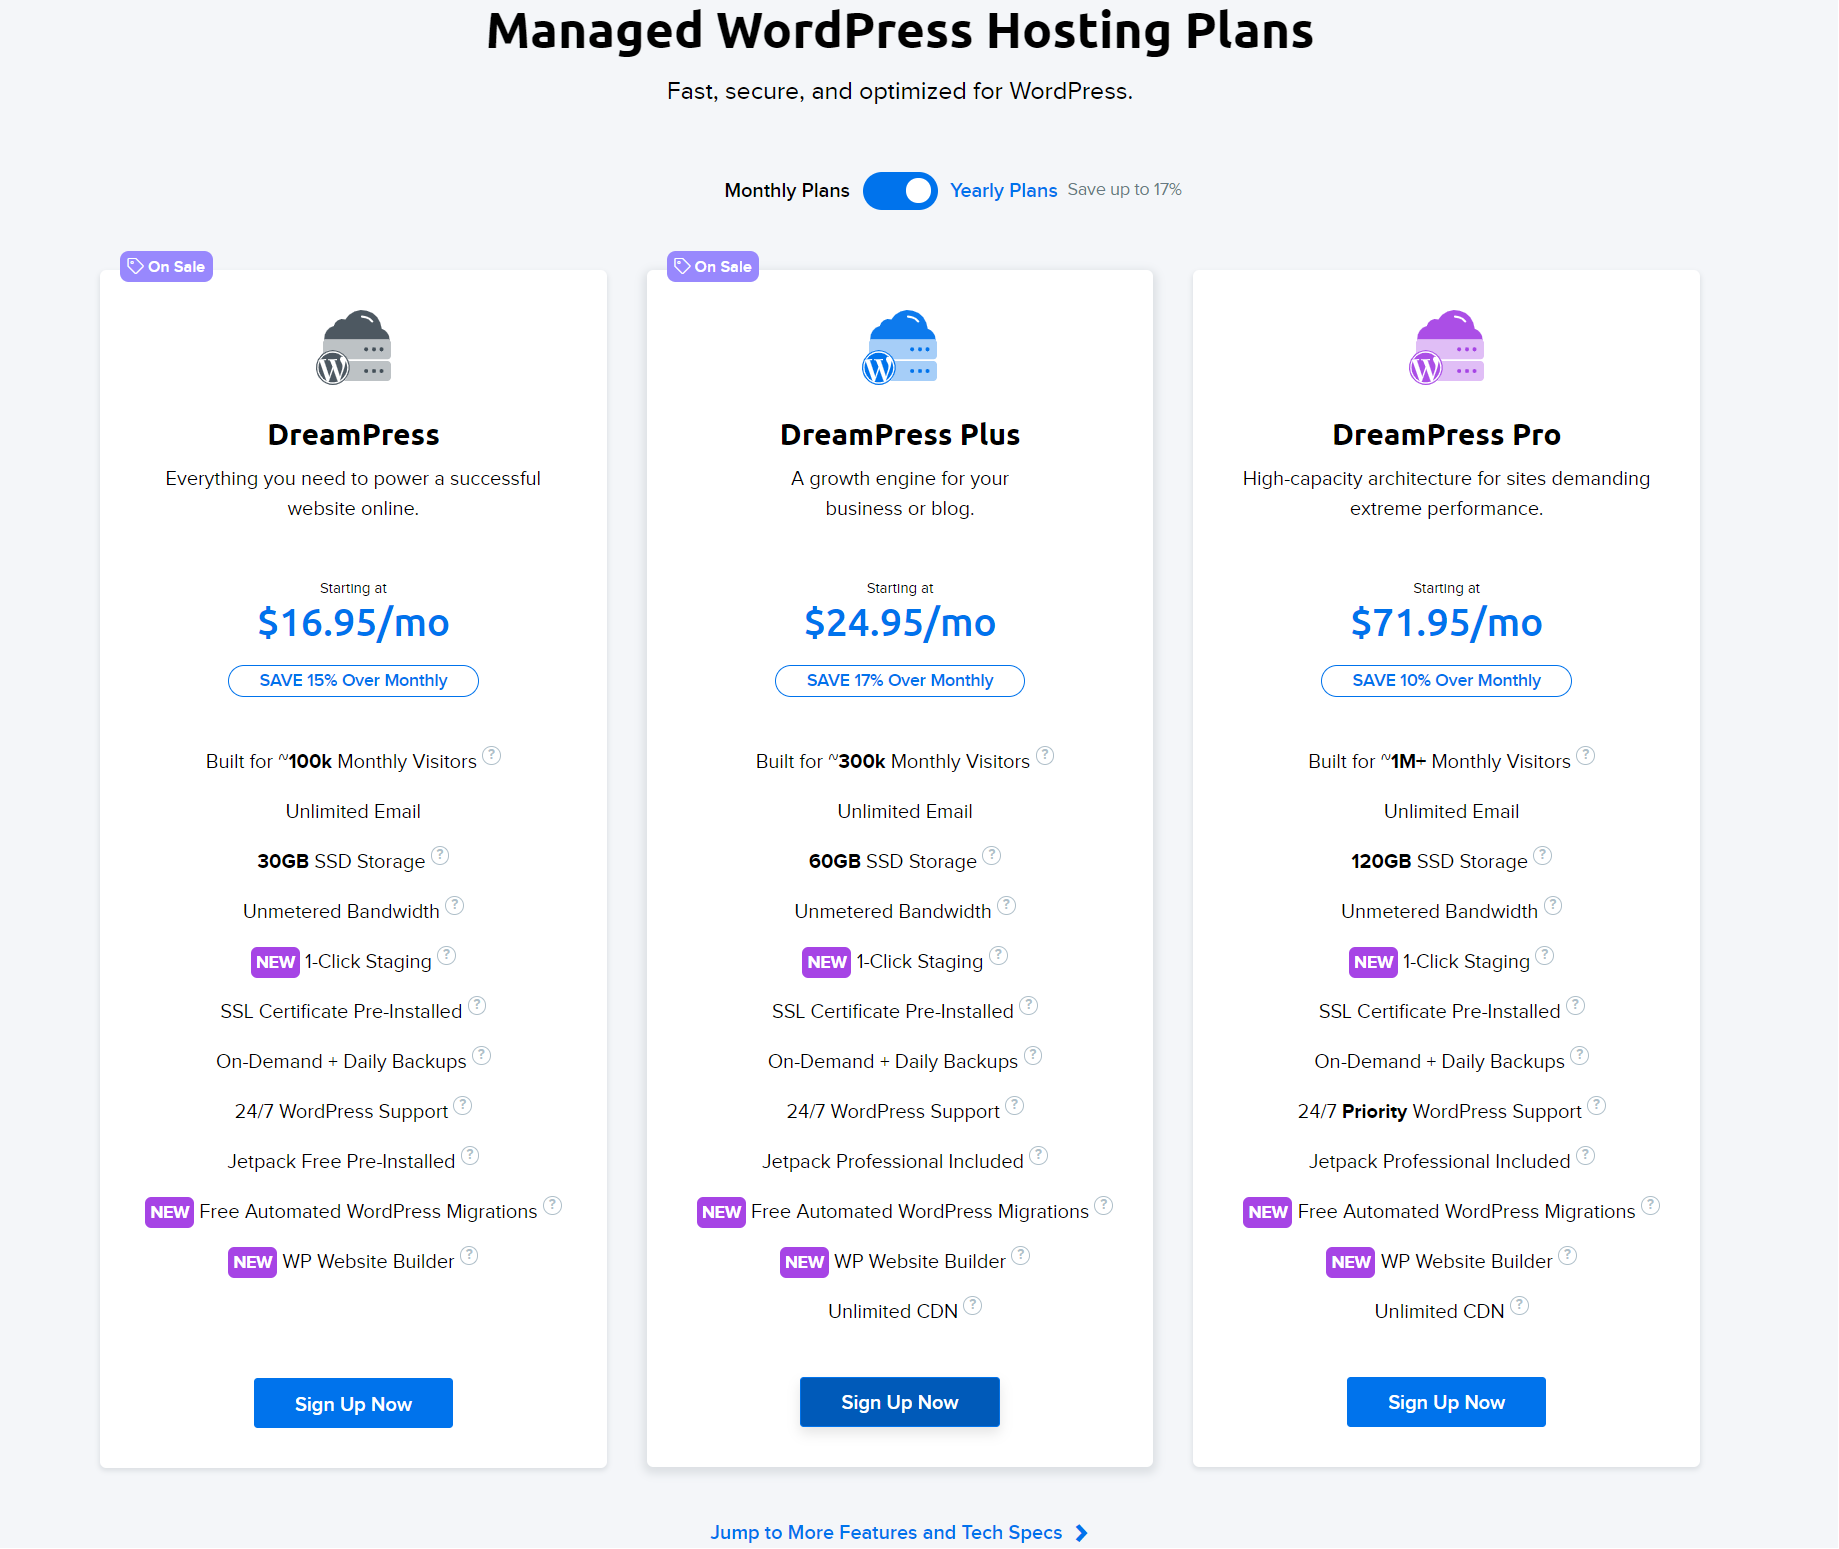This screenshot has height=1549, width=1839.
Task: Show info for DreamPress WP Website Builder
Action: 469,1255
